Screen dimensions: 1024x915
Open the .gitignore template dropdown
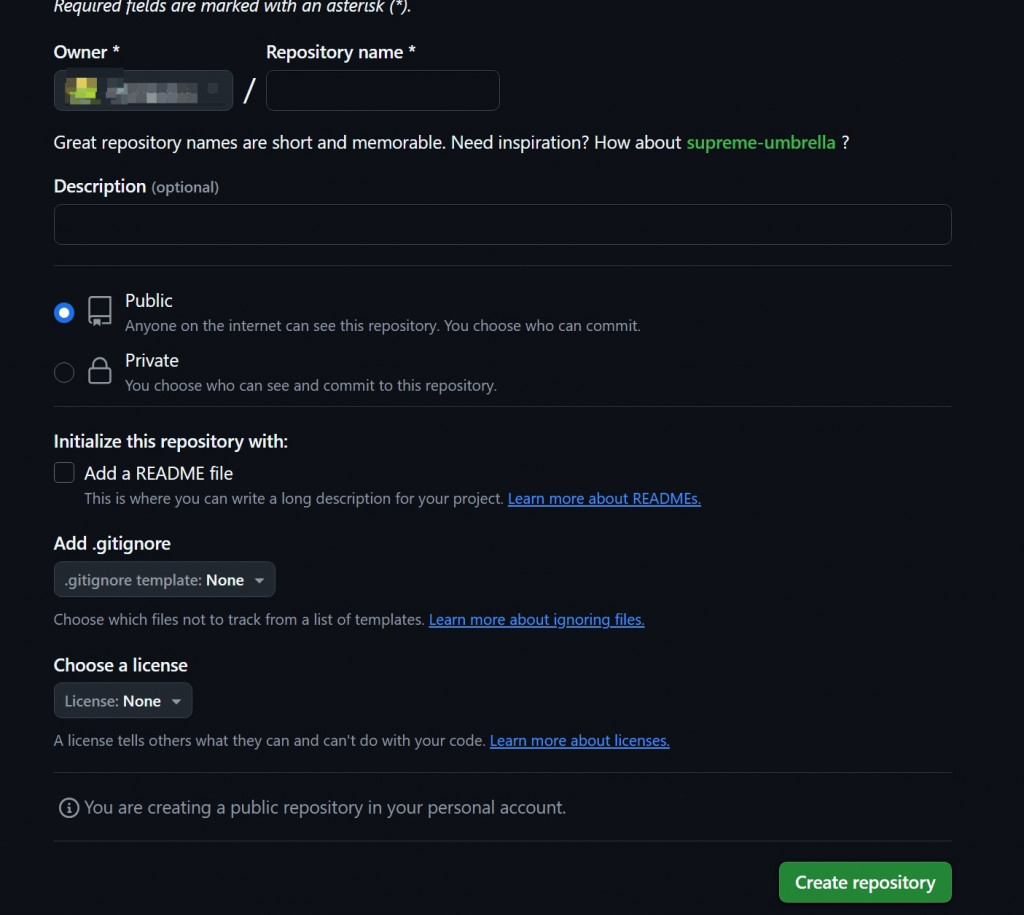(x=165, y=579)
